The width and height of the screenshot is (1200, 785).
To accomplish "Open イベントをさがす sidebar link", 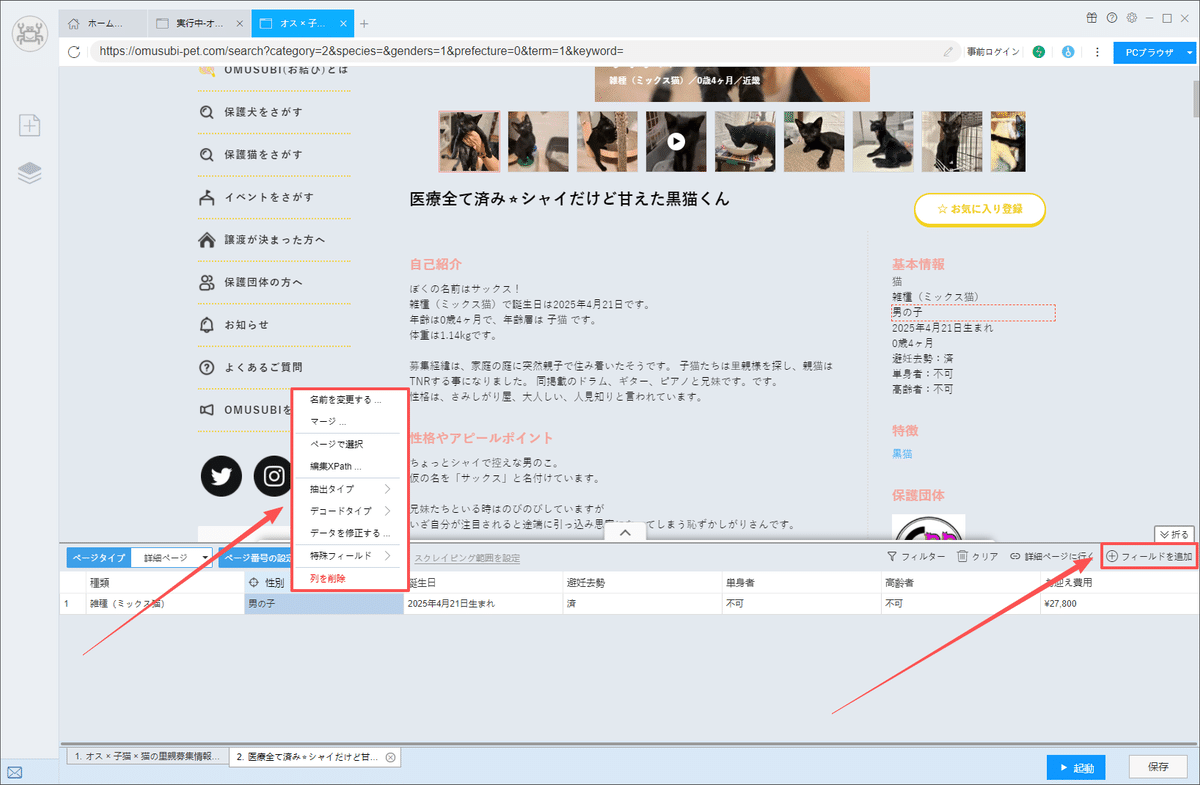I will pos(257,197).
